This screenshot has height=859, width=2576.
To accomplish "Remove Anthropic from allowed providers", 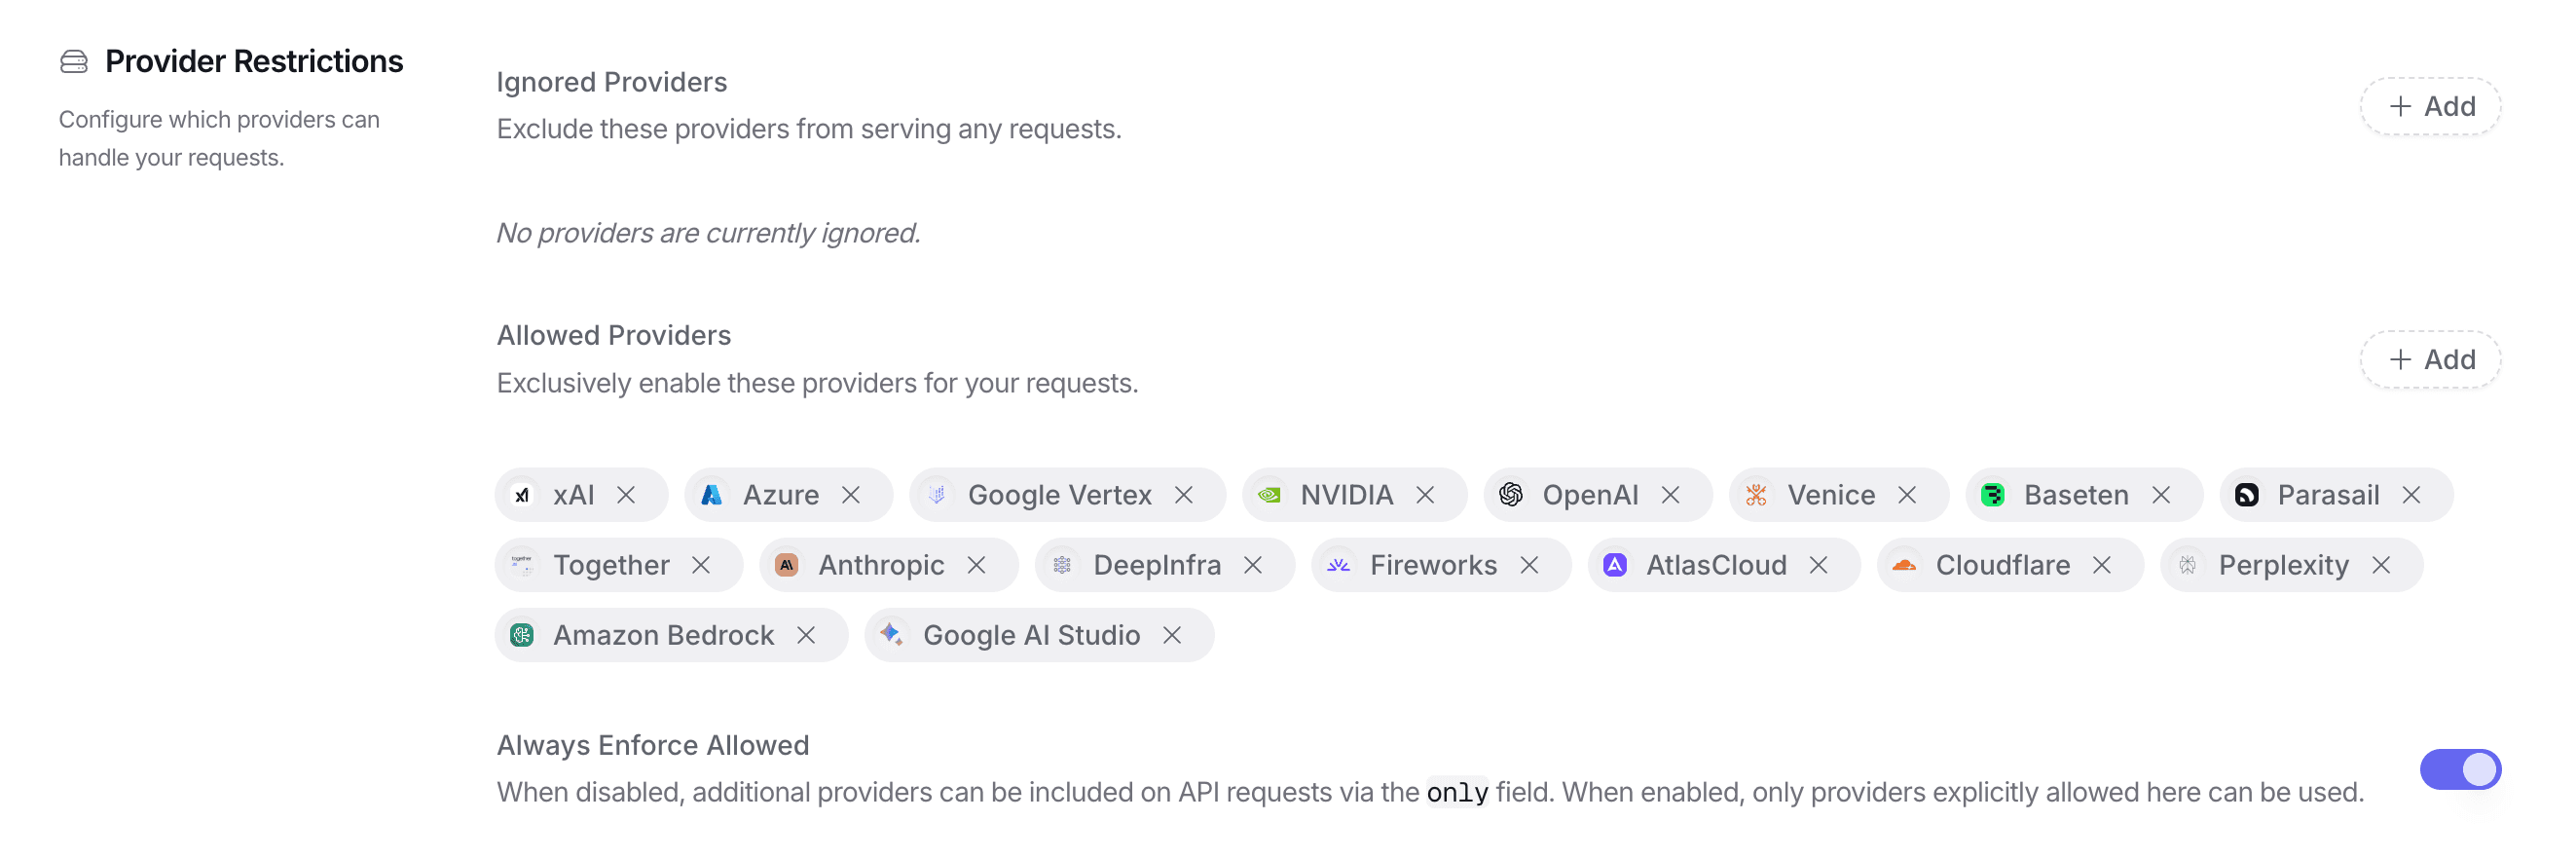I will coord(977,565).
